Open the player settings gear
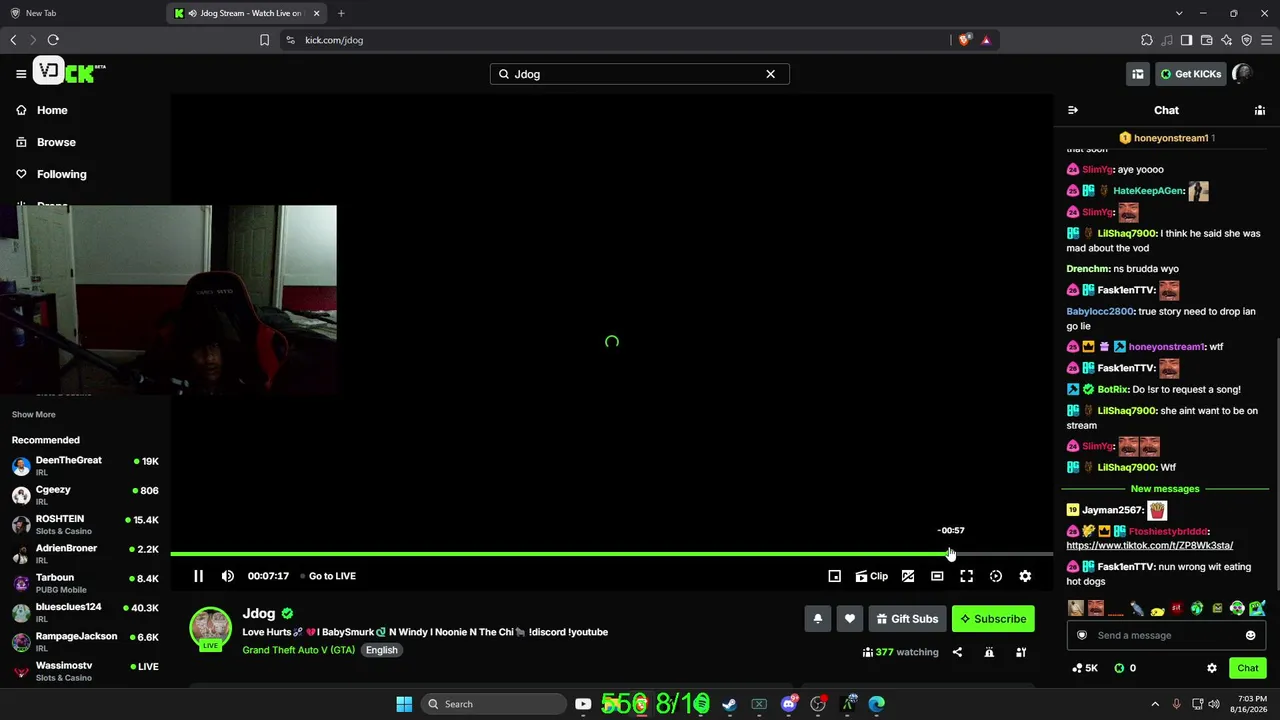This screenshot has width=1280, height=720. pyautogui.click(x=1025, y=576)
